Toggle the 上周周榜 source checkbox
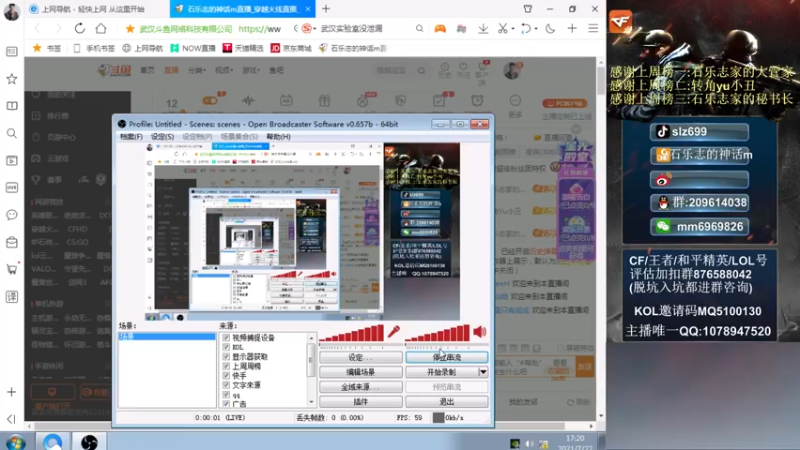 (226, 366)
